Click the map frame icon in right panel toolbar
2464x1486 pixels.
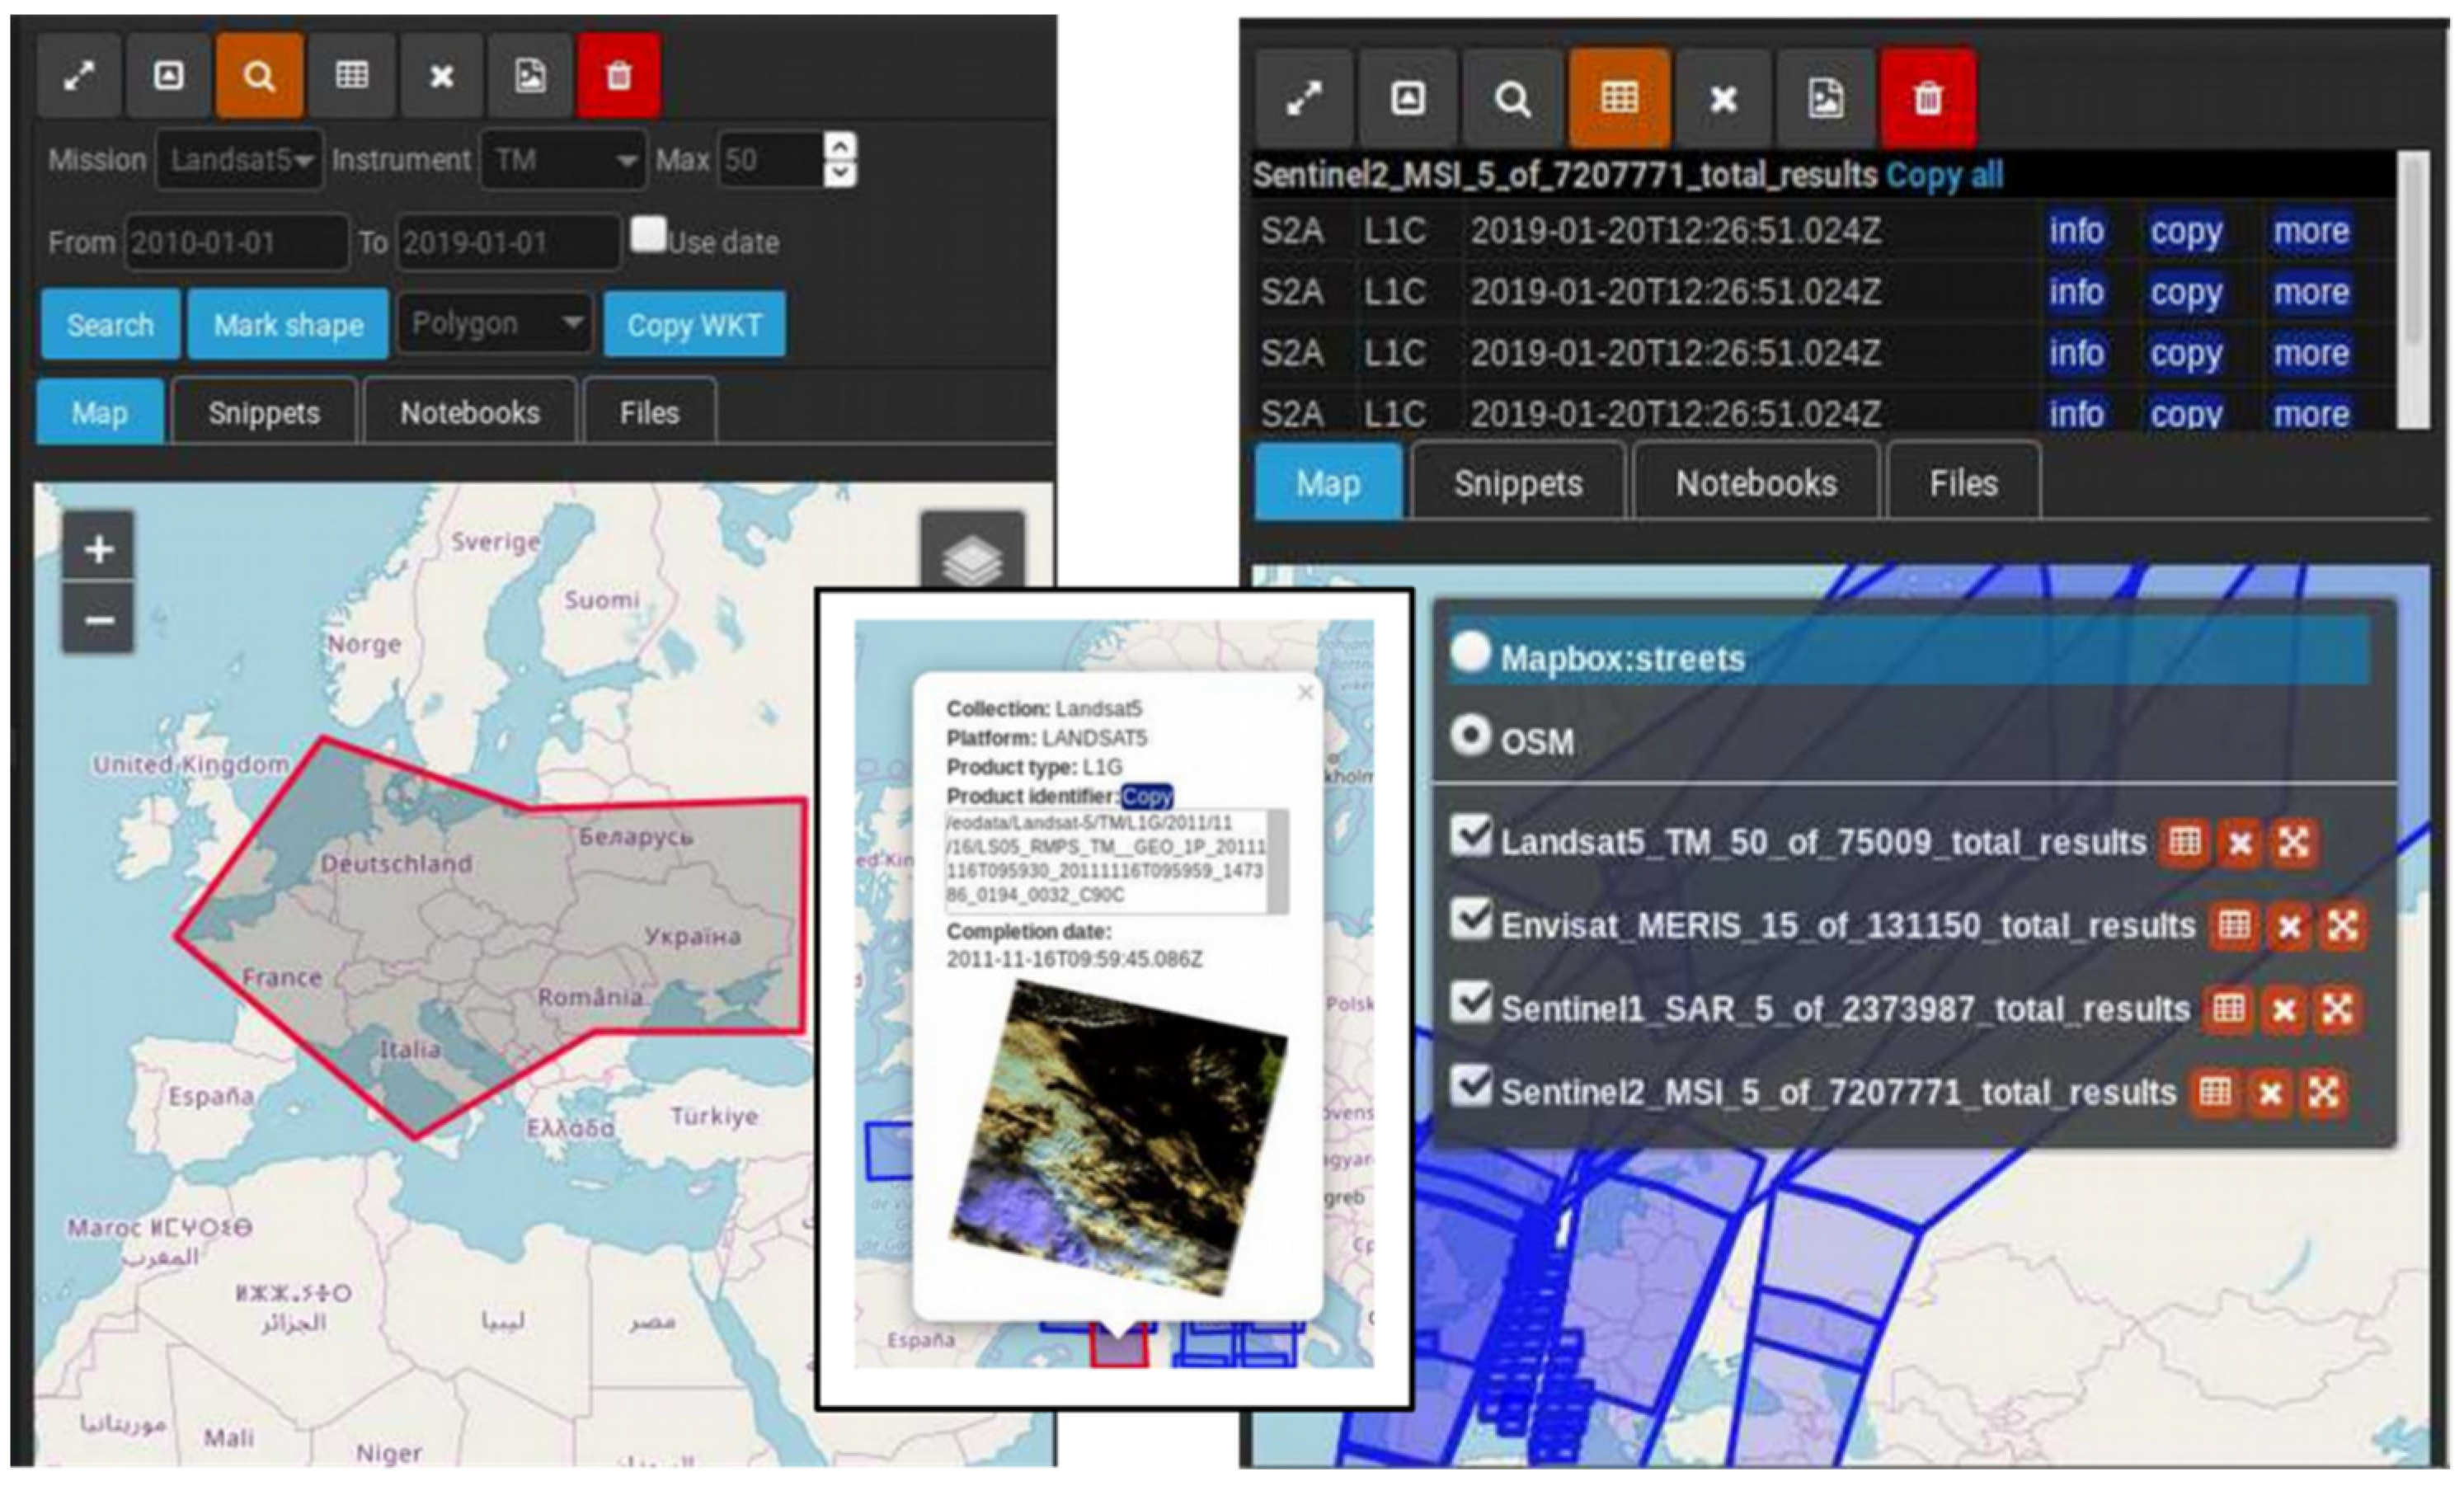(x=1408, y=98)
